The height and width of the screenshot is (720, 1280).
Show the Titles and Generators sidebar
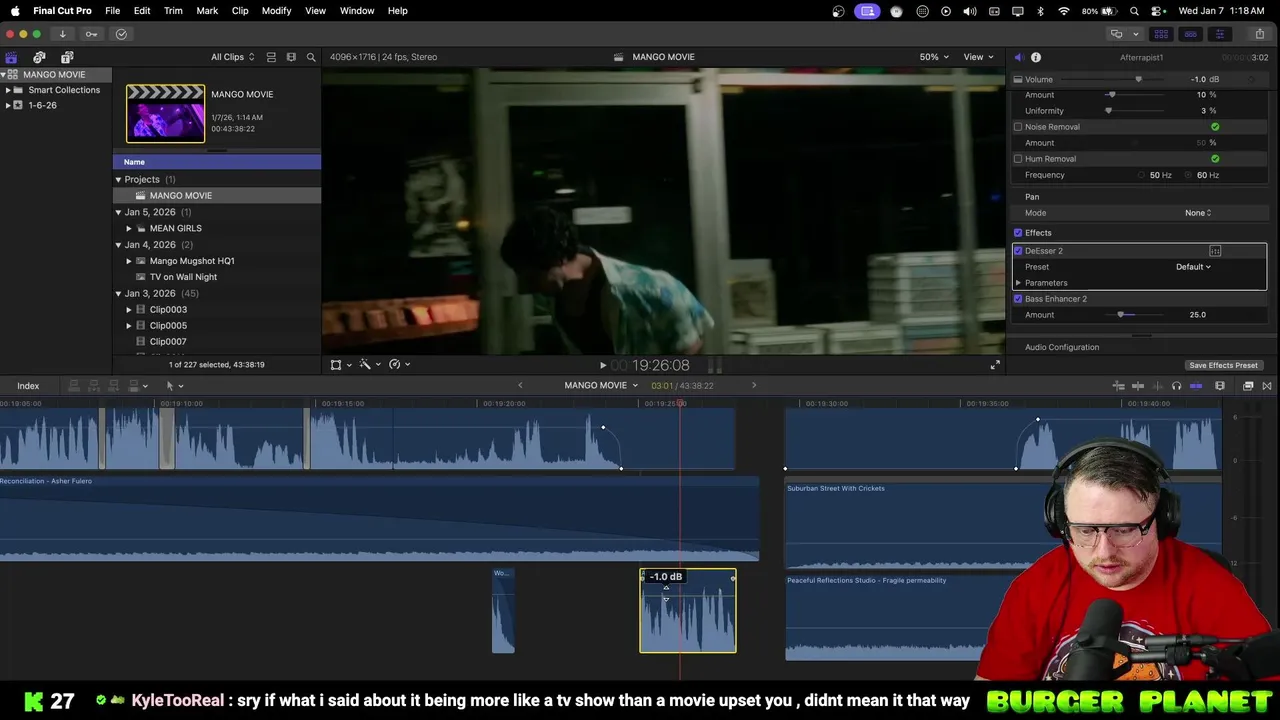(x=67, y=57)
